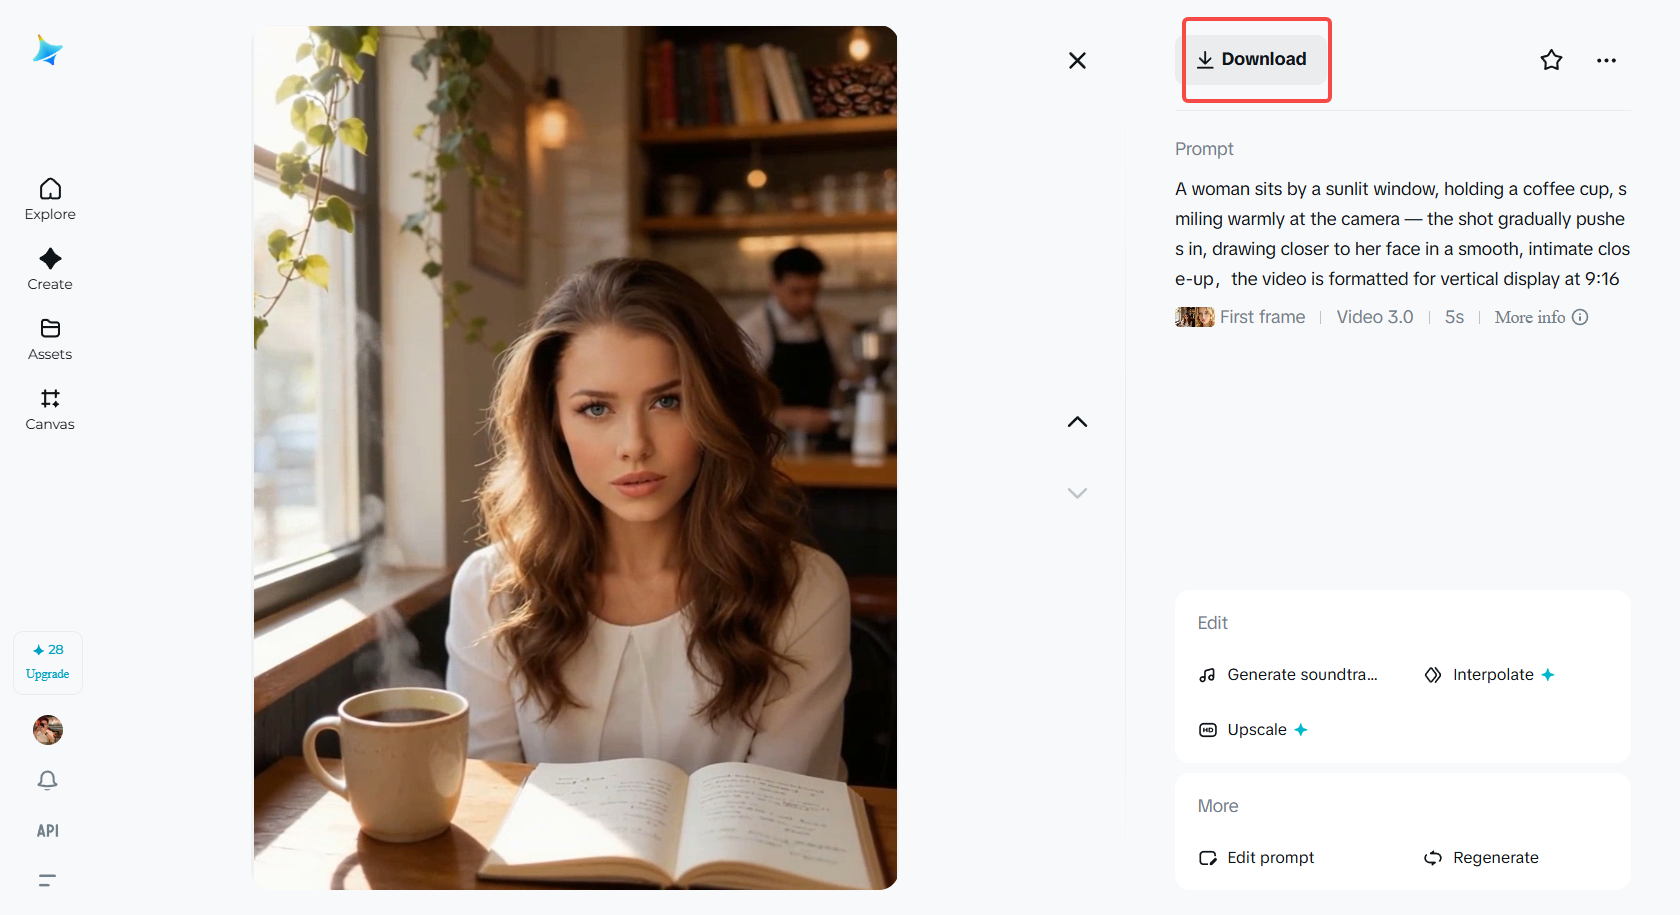Screen dimensions: 1680x915
Task: Download the generated video
Action: pyautogui.click(x=1251, y=60)
